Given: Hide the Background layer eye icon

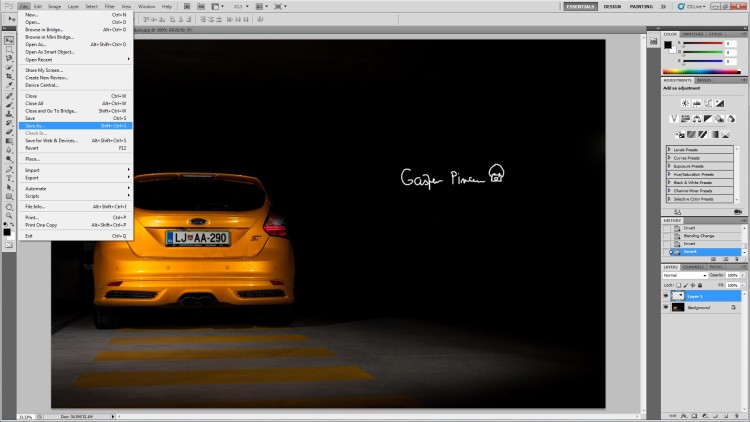Looking at the screenshot, I should click(666, 308).
